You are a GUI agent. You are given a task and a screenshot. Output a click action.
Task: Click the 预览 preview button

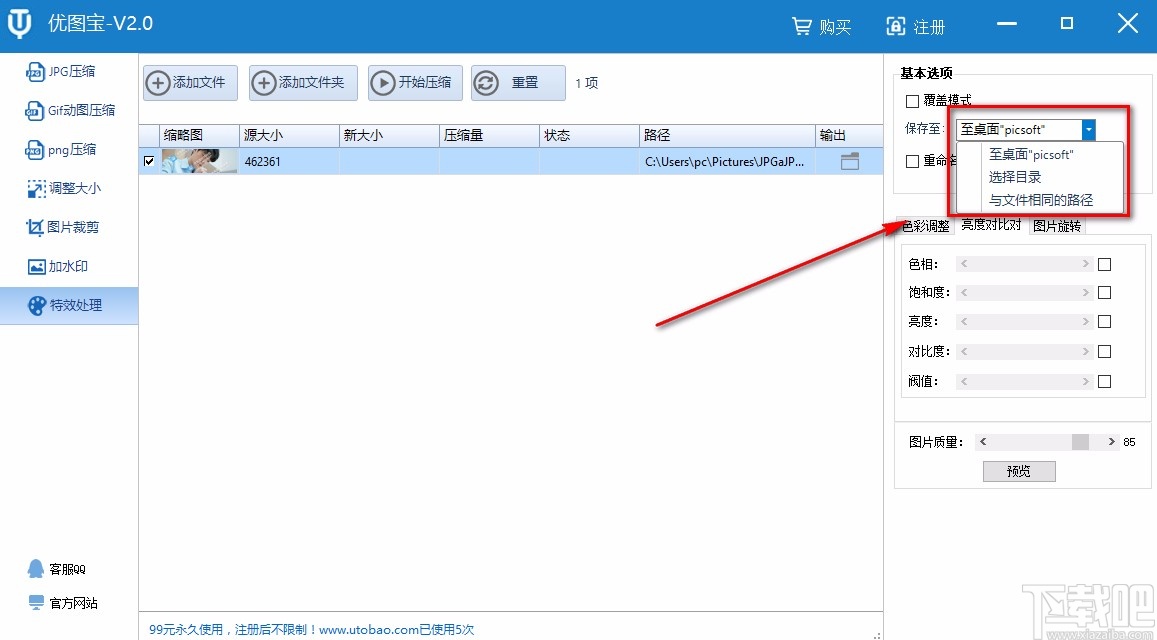[1019, 471]
